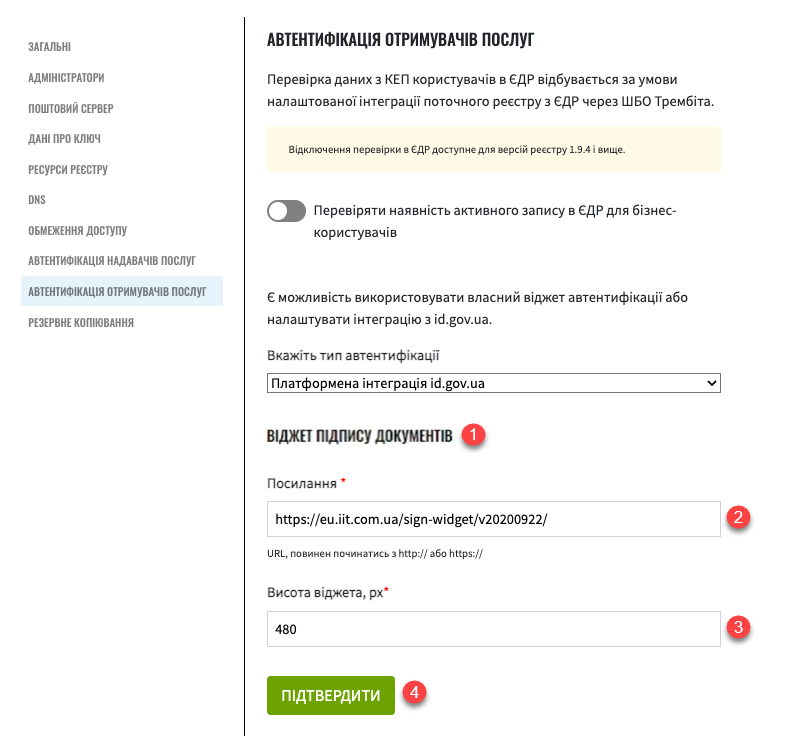Select Поштовий сервер in the sidebar
The width and height of the screenshot is (793, 738).
tap(70, 108)
